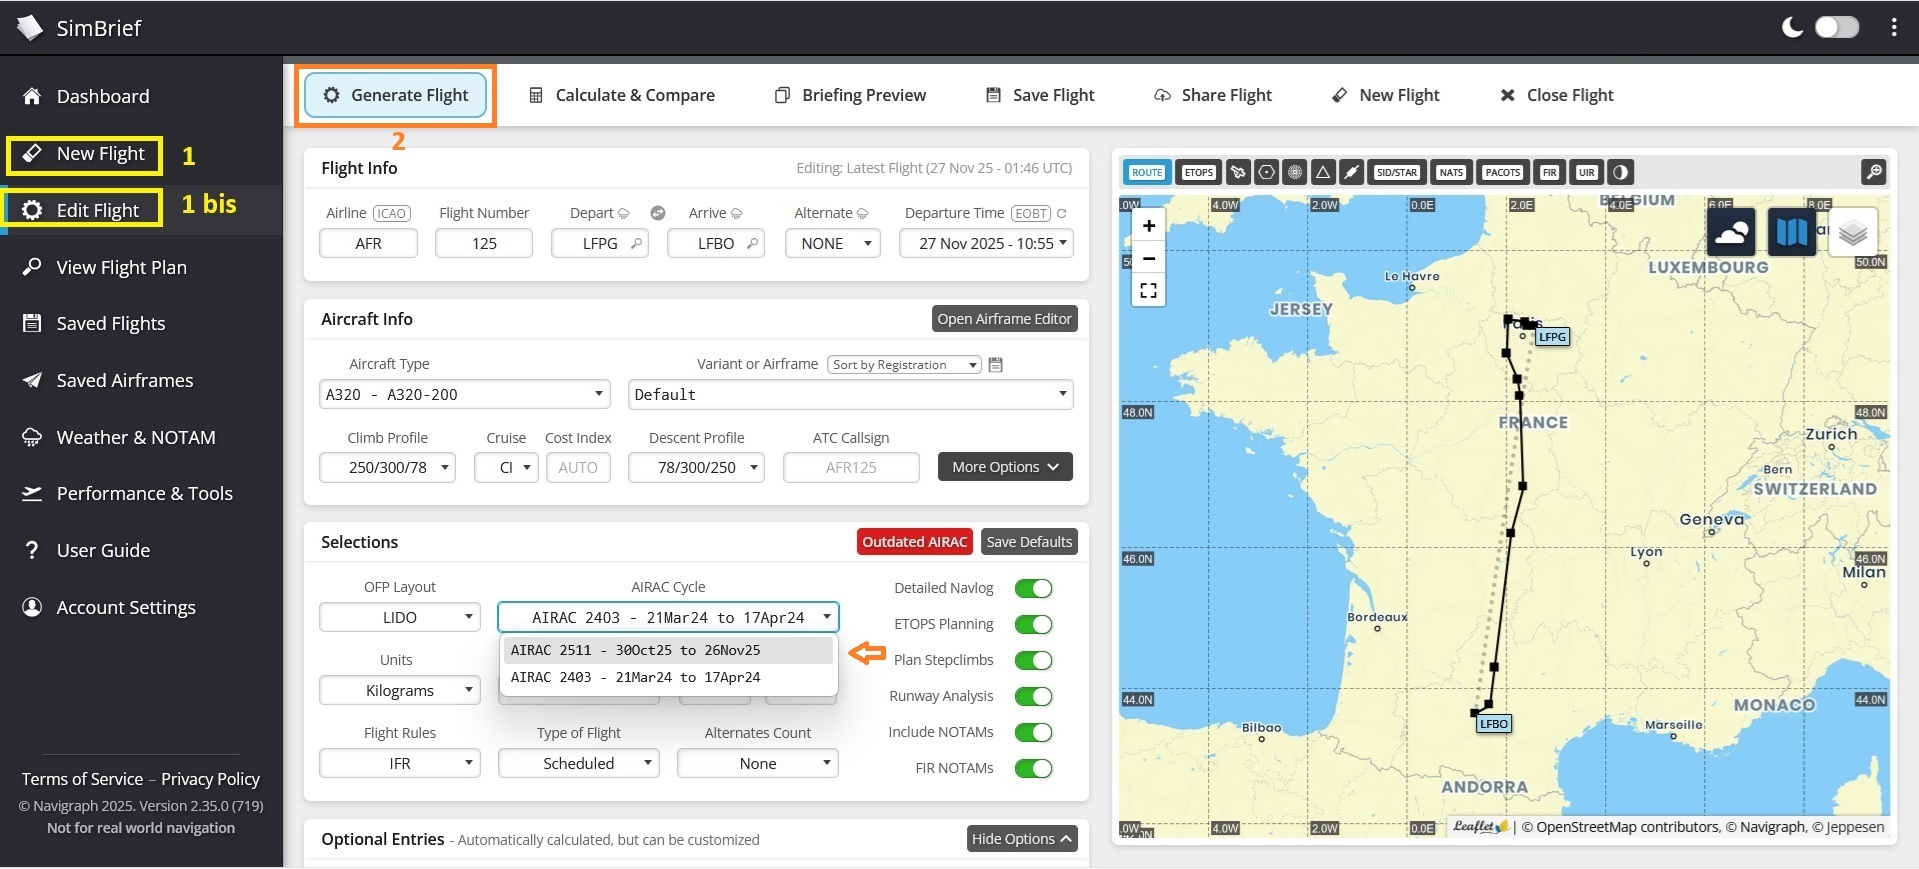
Task: Turn off the Plan Stepclimbs switch
Action: coord(1033,660)
